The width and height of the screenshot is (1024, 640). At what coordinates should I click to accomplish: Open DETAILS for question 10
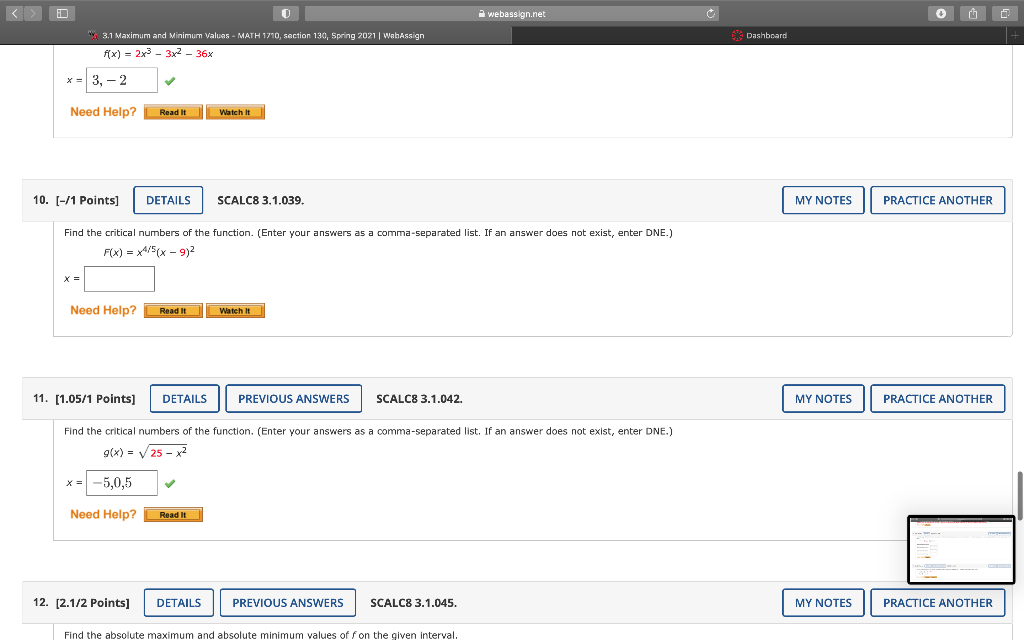pos(167,200)
